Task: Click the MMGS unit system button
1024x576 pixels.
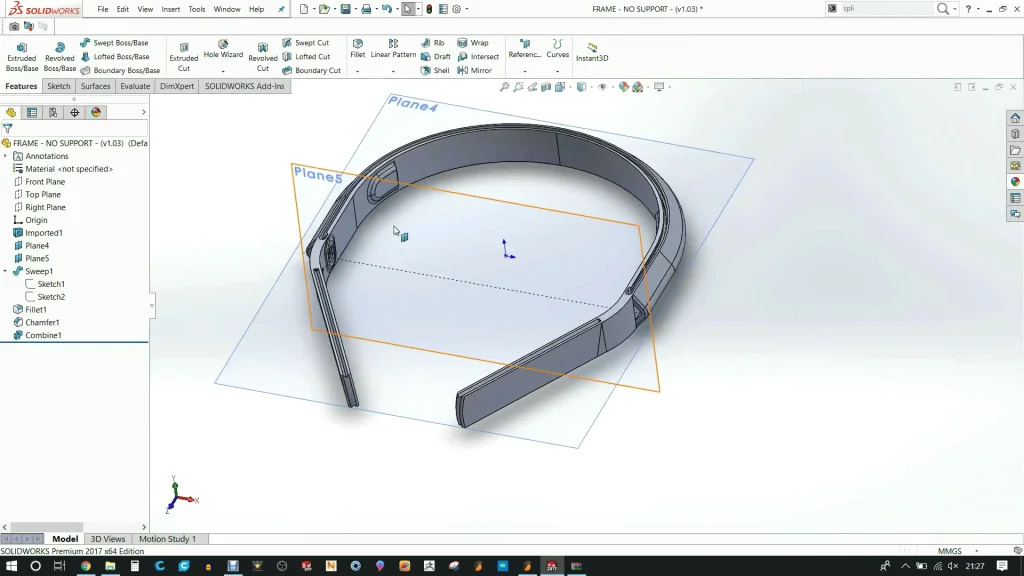Action: click(x=949, y=551)
